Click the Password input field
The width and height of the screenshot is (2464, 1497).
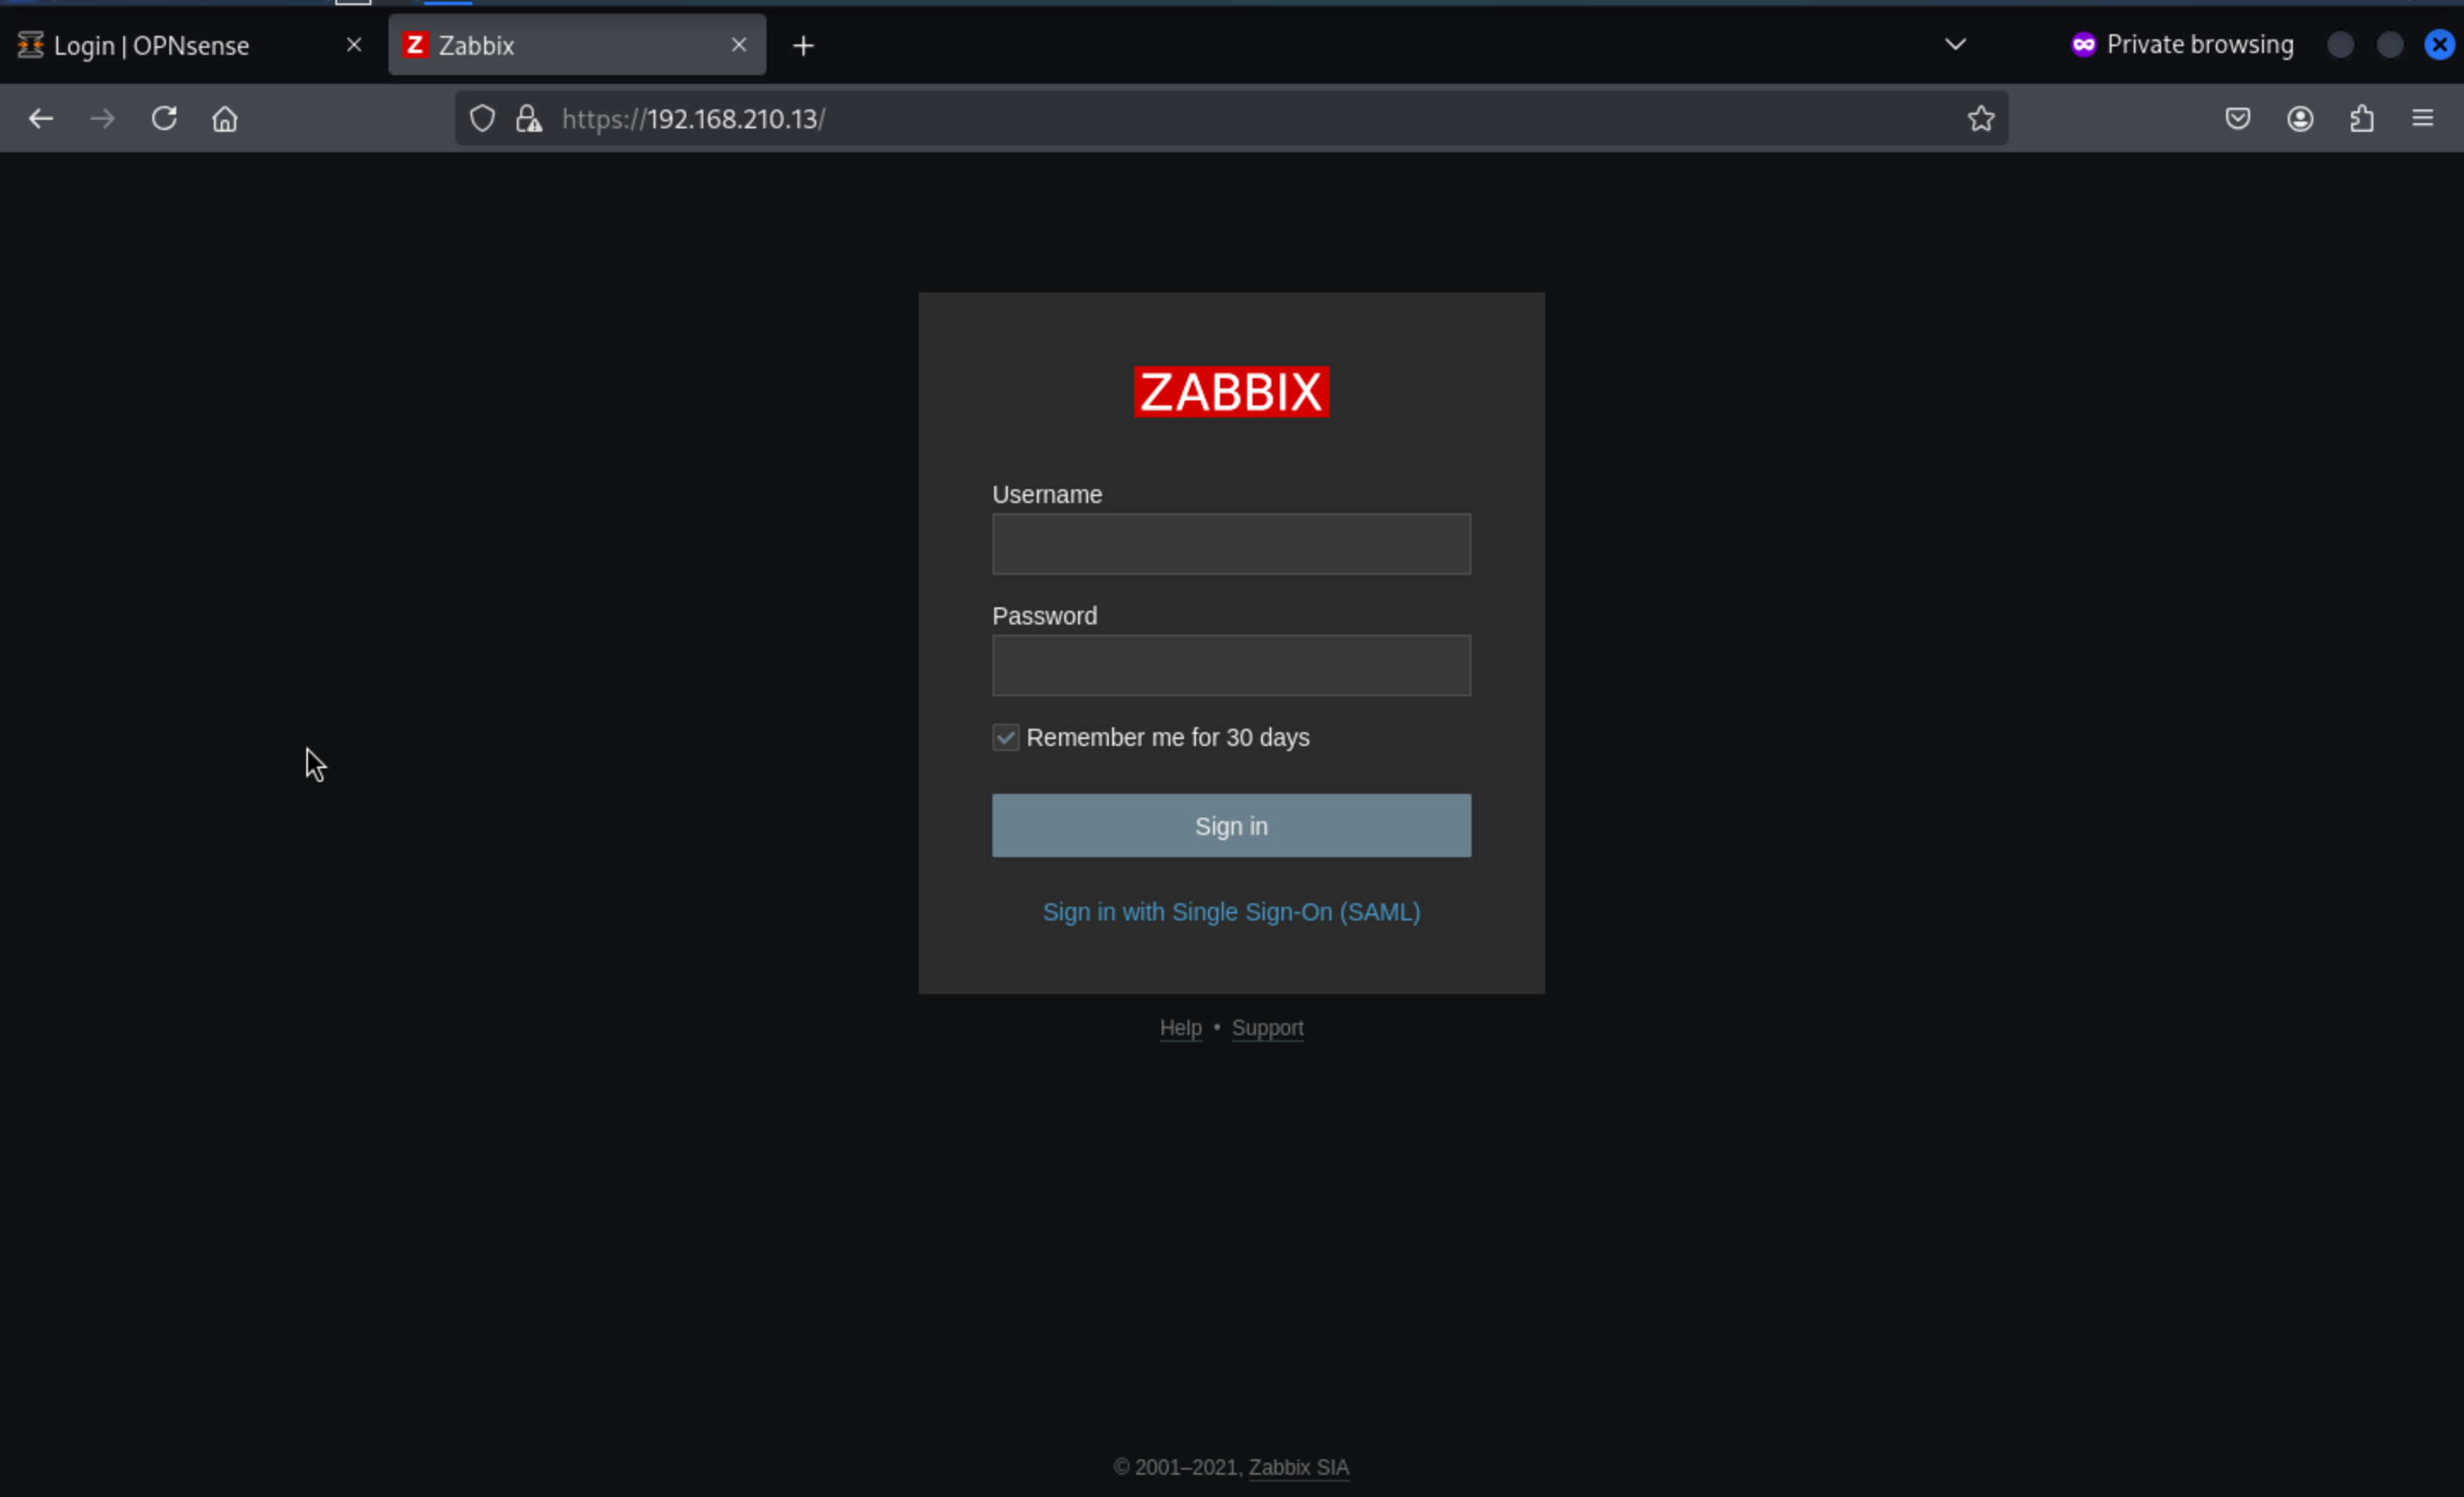(1231, 665)
